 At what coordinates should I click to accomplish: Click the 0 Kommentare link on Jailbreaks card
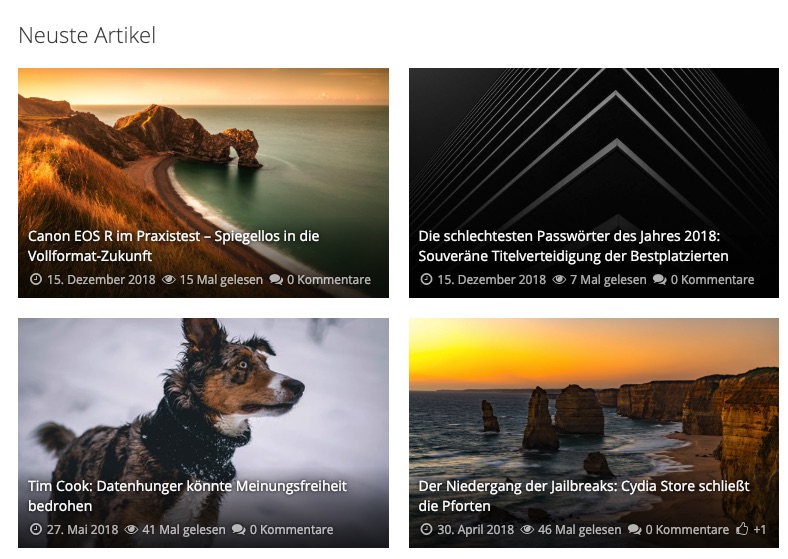(687, 529)
